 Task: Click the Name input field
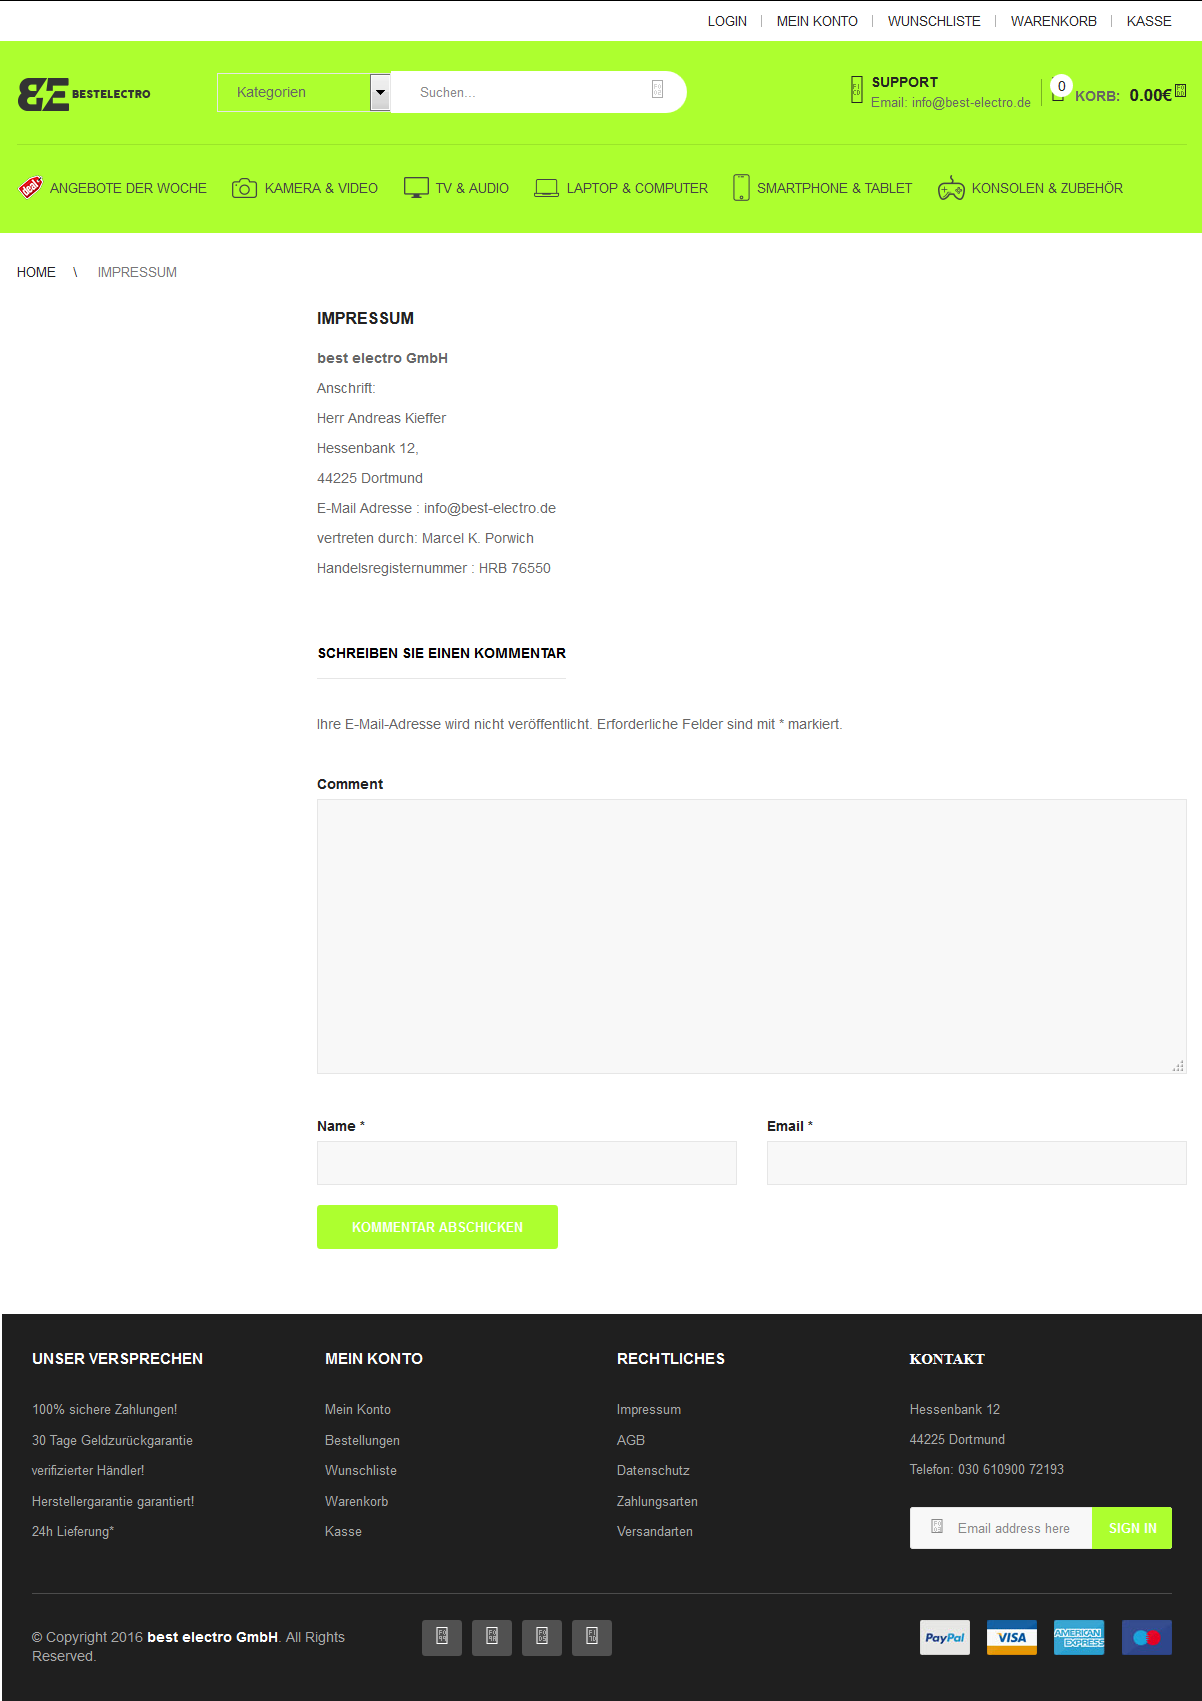click(x=527, y=1163)
